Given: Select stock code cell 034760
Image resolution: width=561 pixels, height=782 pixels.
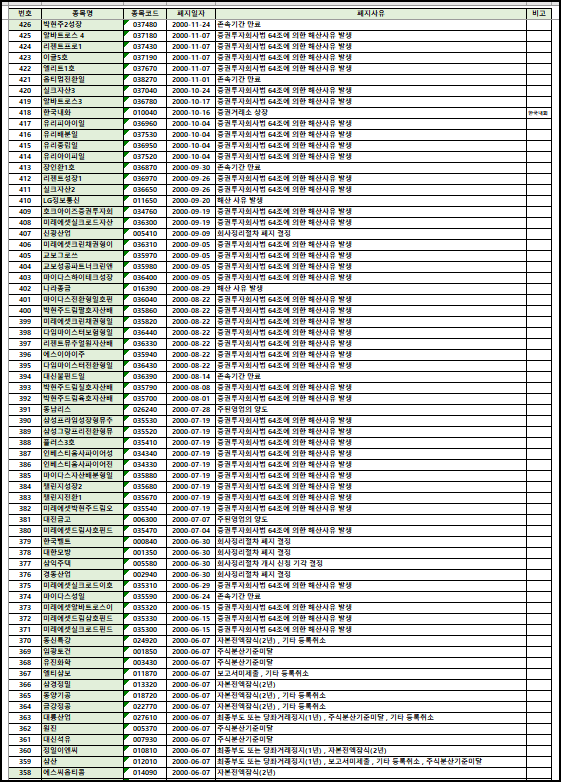Looking at the screenshot, I should 145,211.
